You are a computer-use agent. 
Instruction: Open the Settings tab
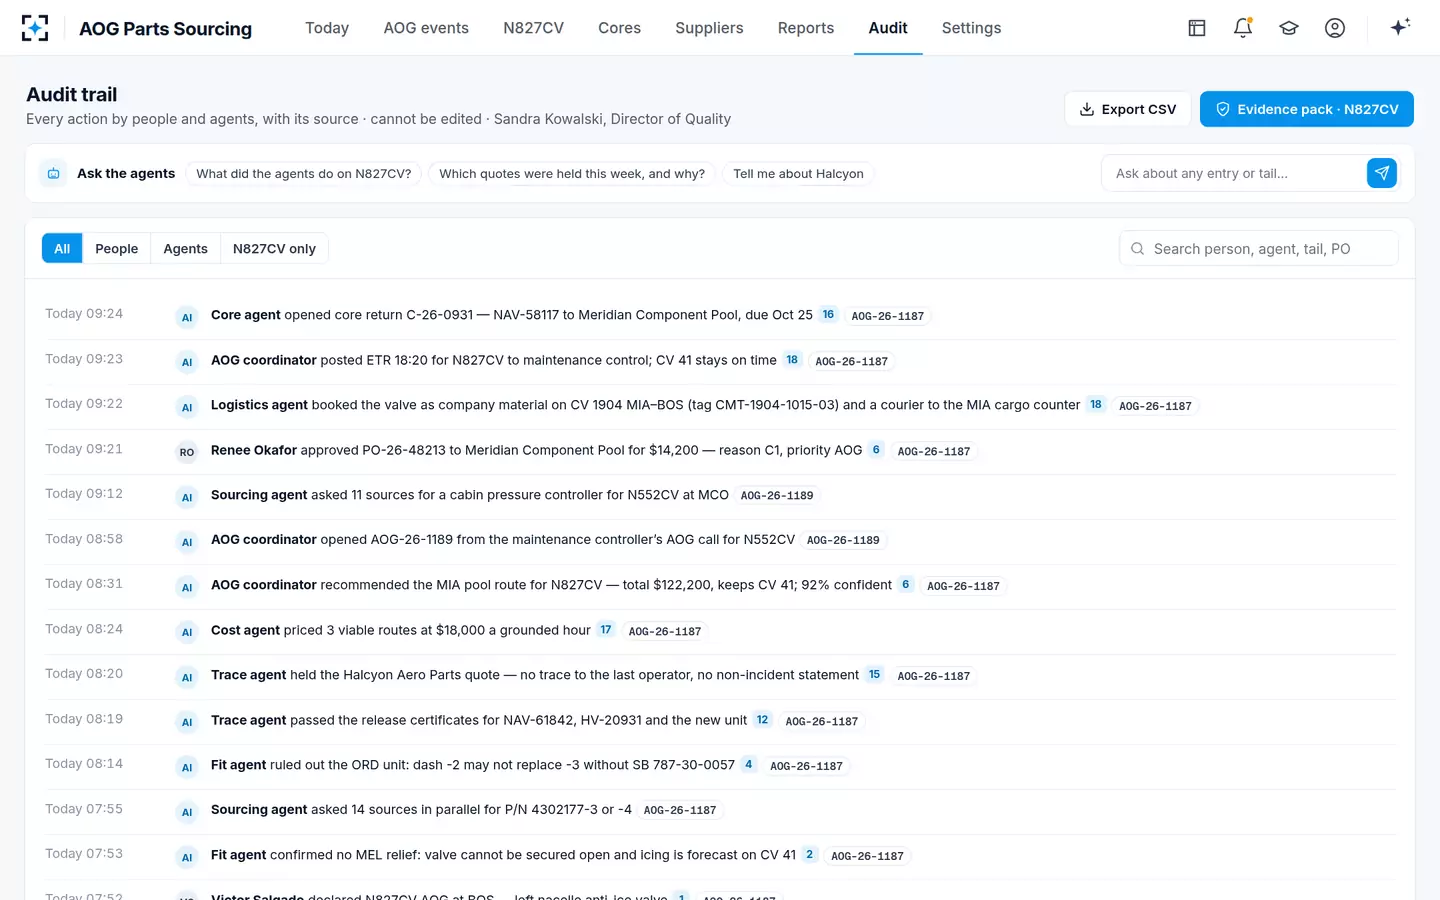tap(971, 28)
